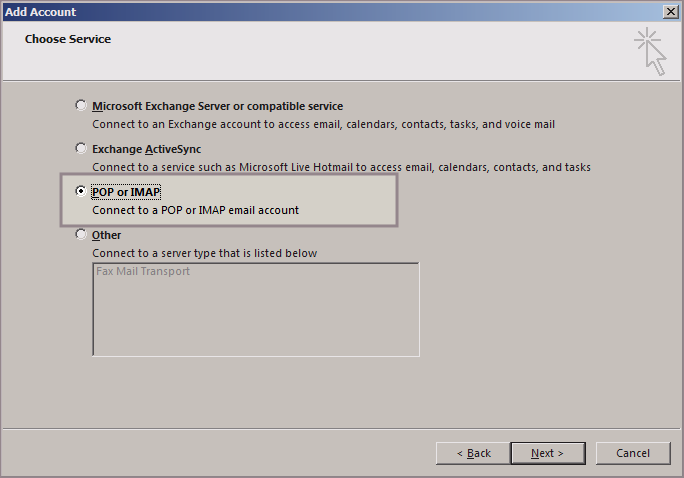This screenshot has width=684, height=478.
Task: Click the Microsoft Live Hotmail description text
Action: point(341,167)
